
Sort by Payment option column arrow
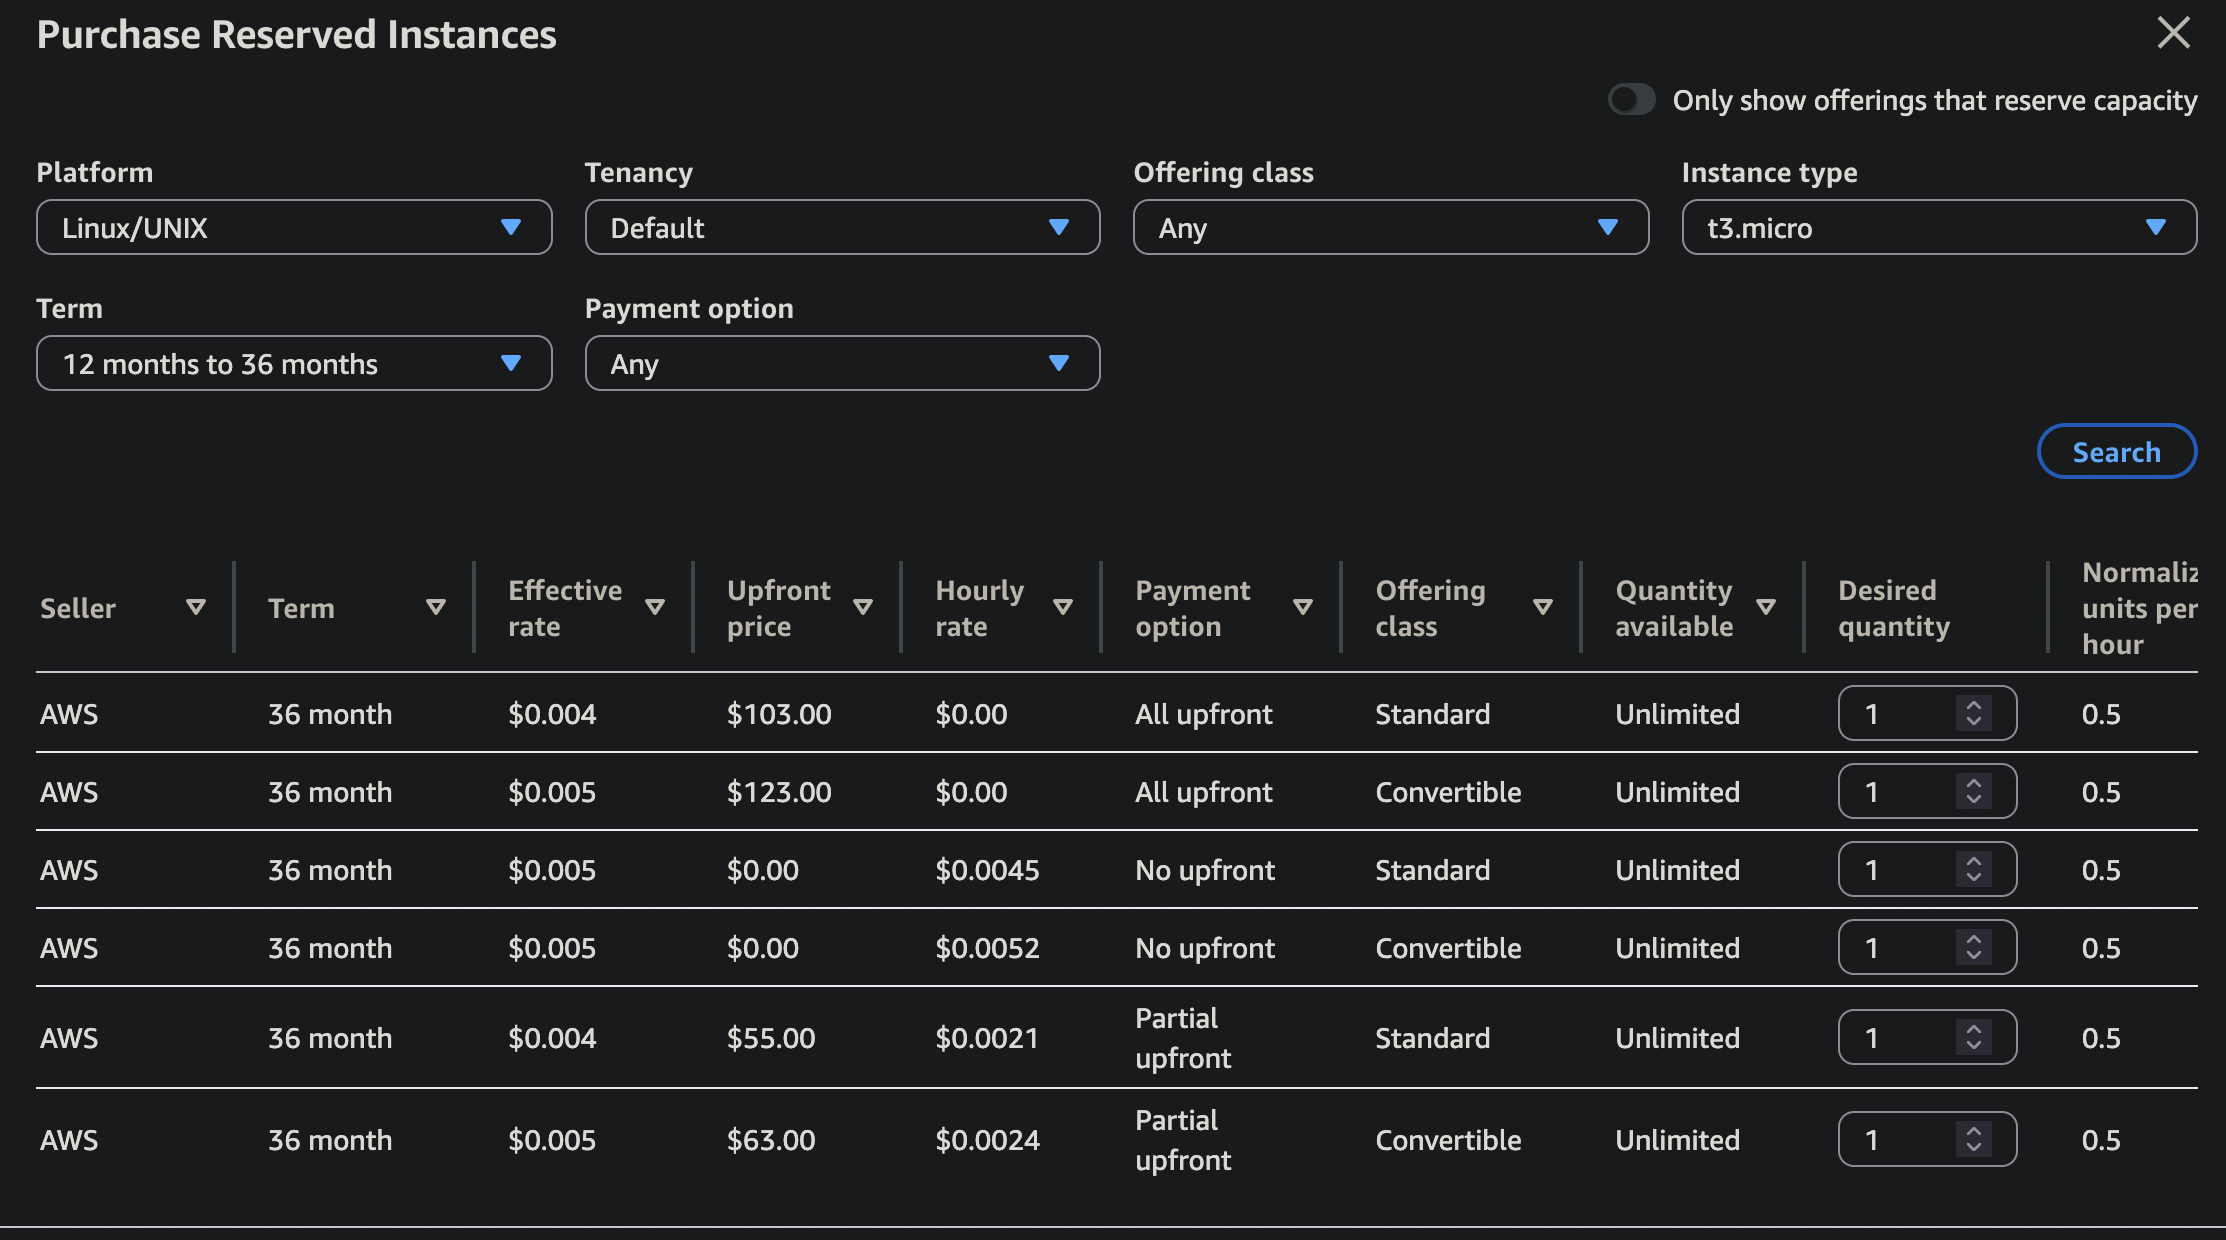tap(1302, 607)
